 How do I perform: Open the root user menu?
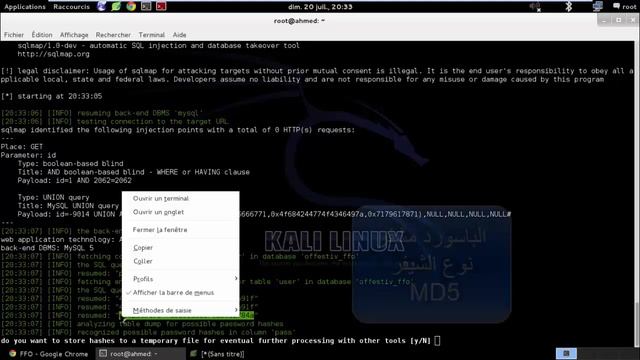pyautogui.click(x=624, y=7)
